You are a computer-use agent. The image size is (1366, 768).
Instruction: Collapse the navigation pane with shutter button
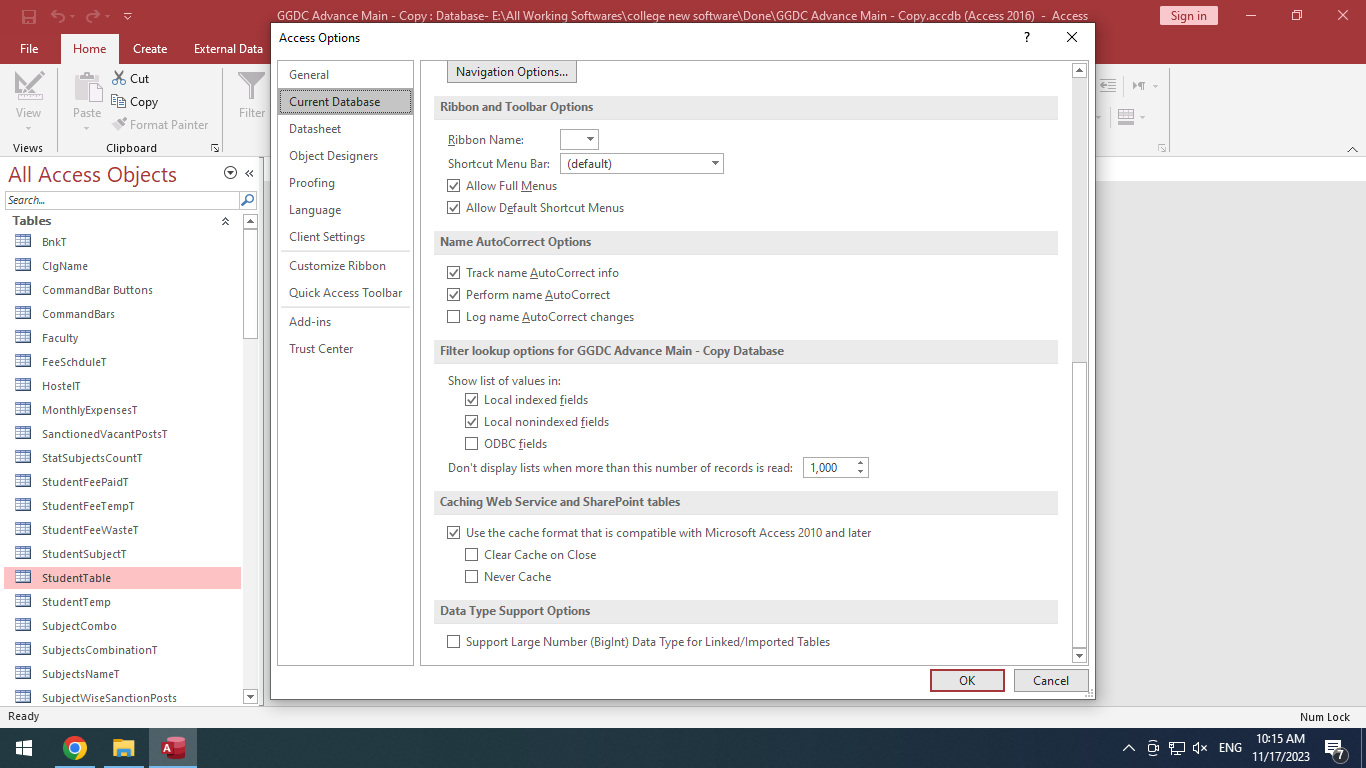[249, 173]
